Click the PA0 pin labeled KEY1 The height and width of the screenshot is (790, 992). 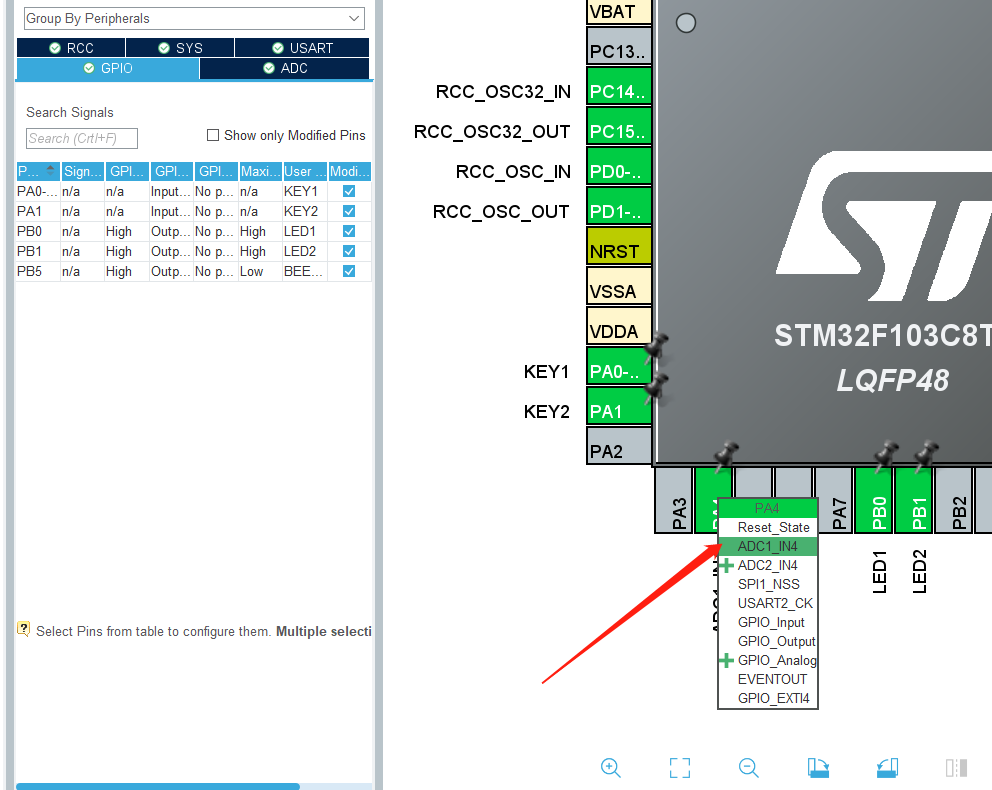click(619, 366)
